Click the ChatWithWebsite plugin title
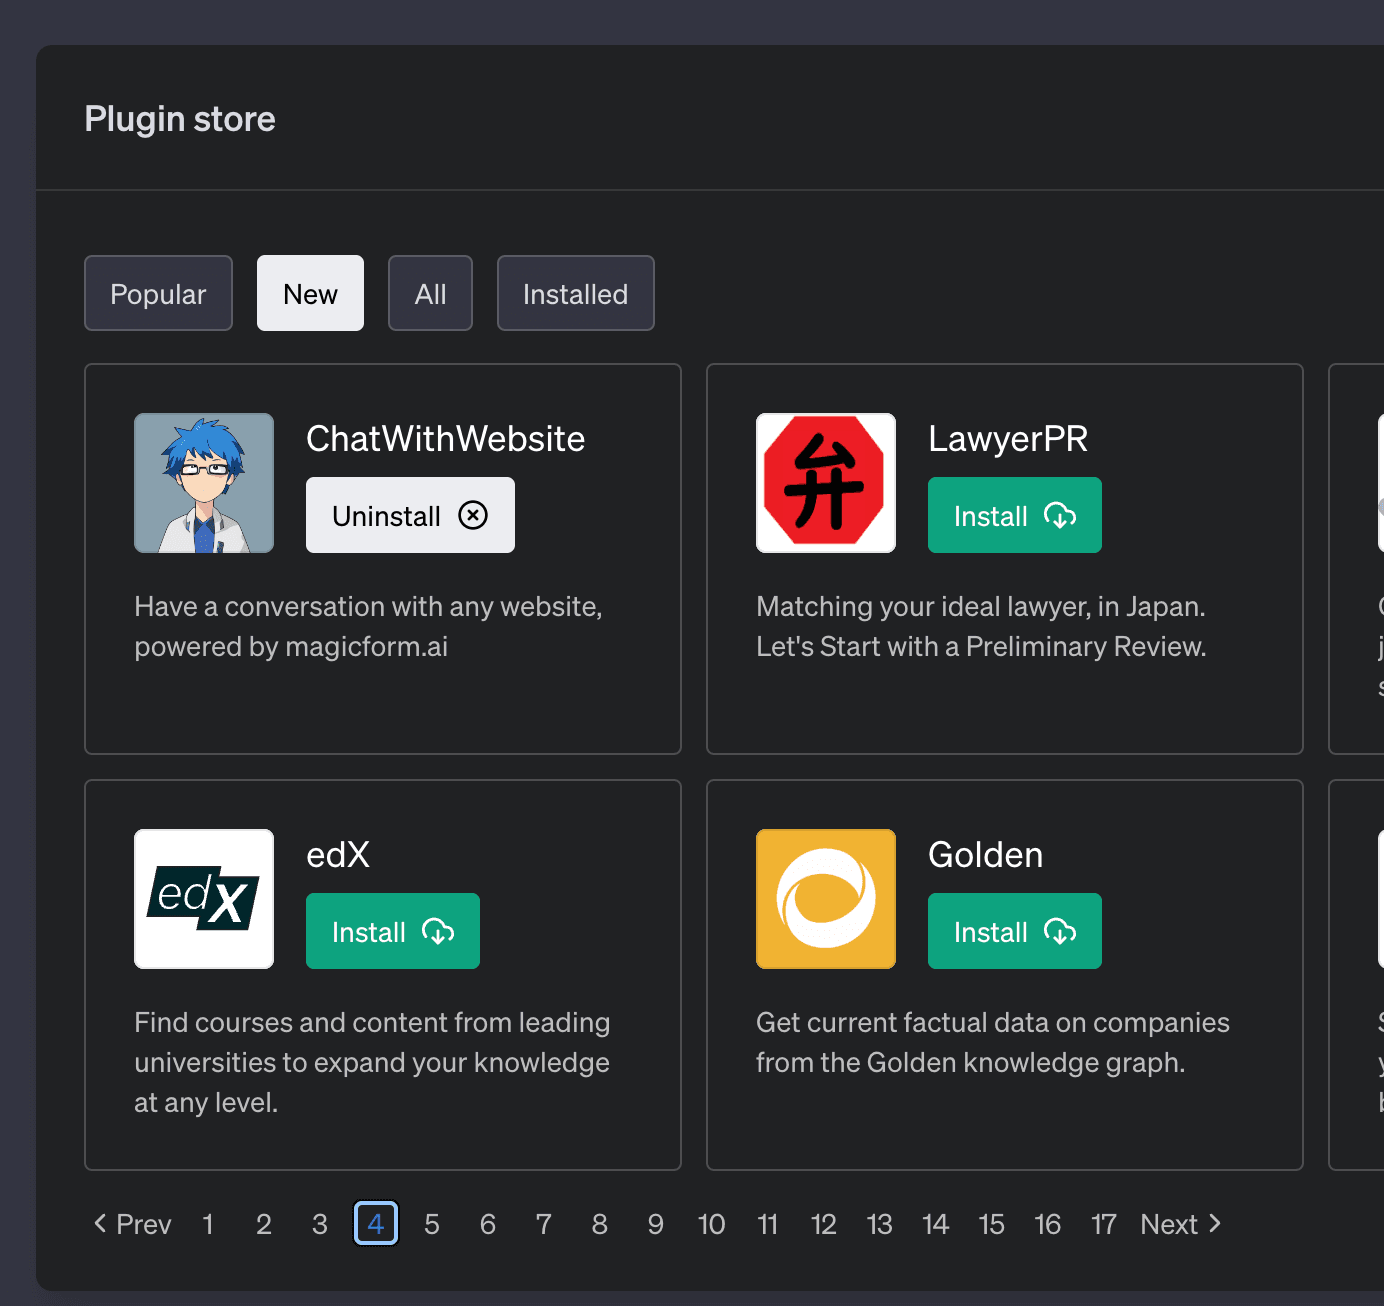1384x1306 pixels. click(446, 439)
